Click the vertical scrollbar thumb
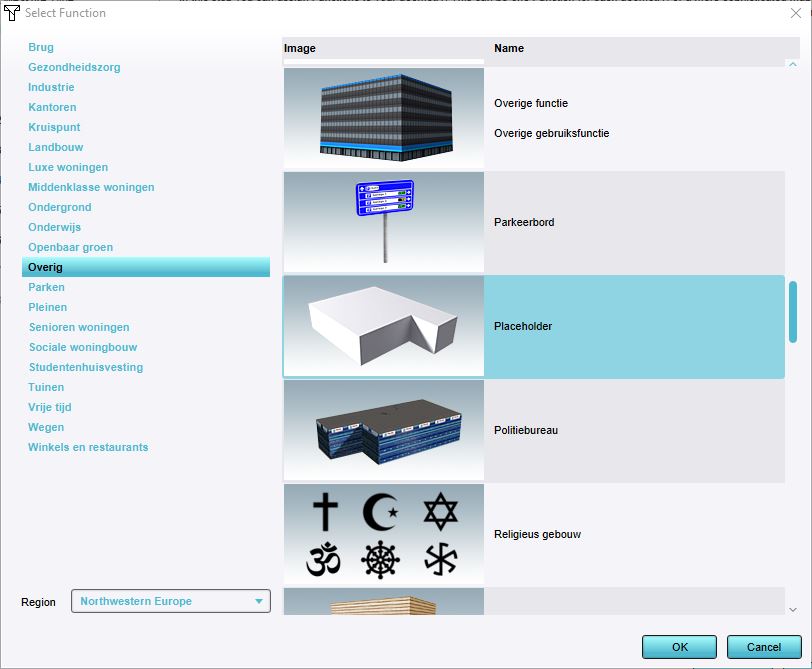Screen dimensions: 812x669 pyautogui.click(x=793, y=311)
